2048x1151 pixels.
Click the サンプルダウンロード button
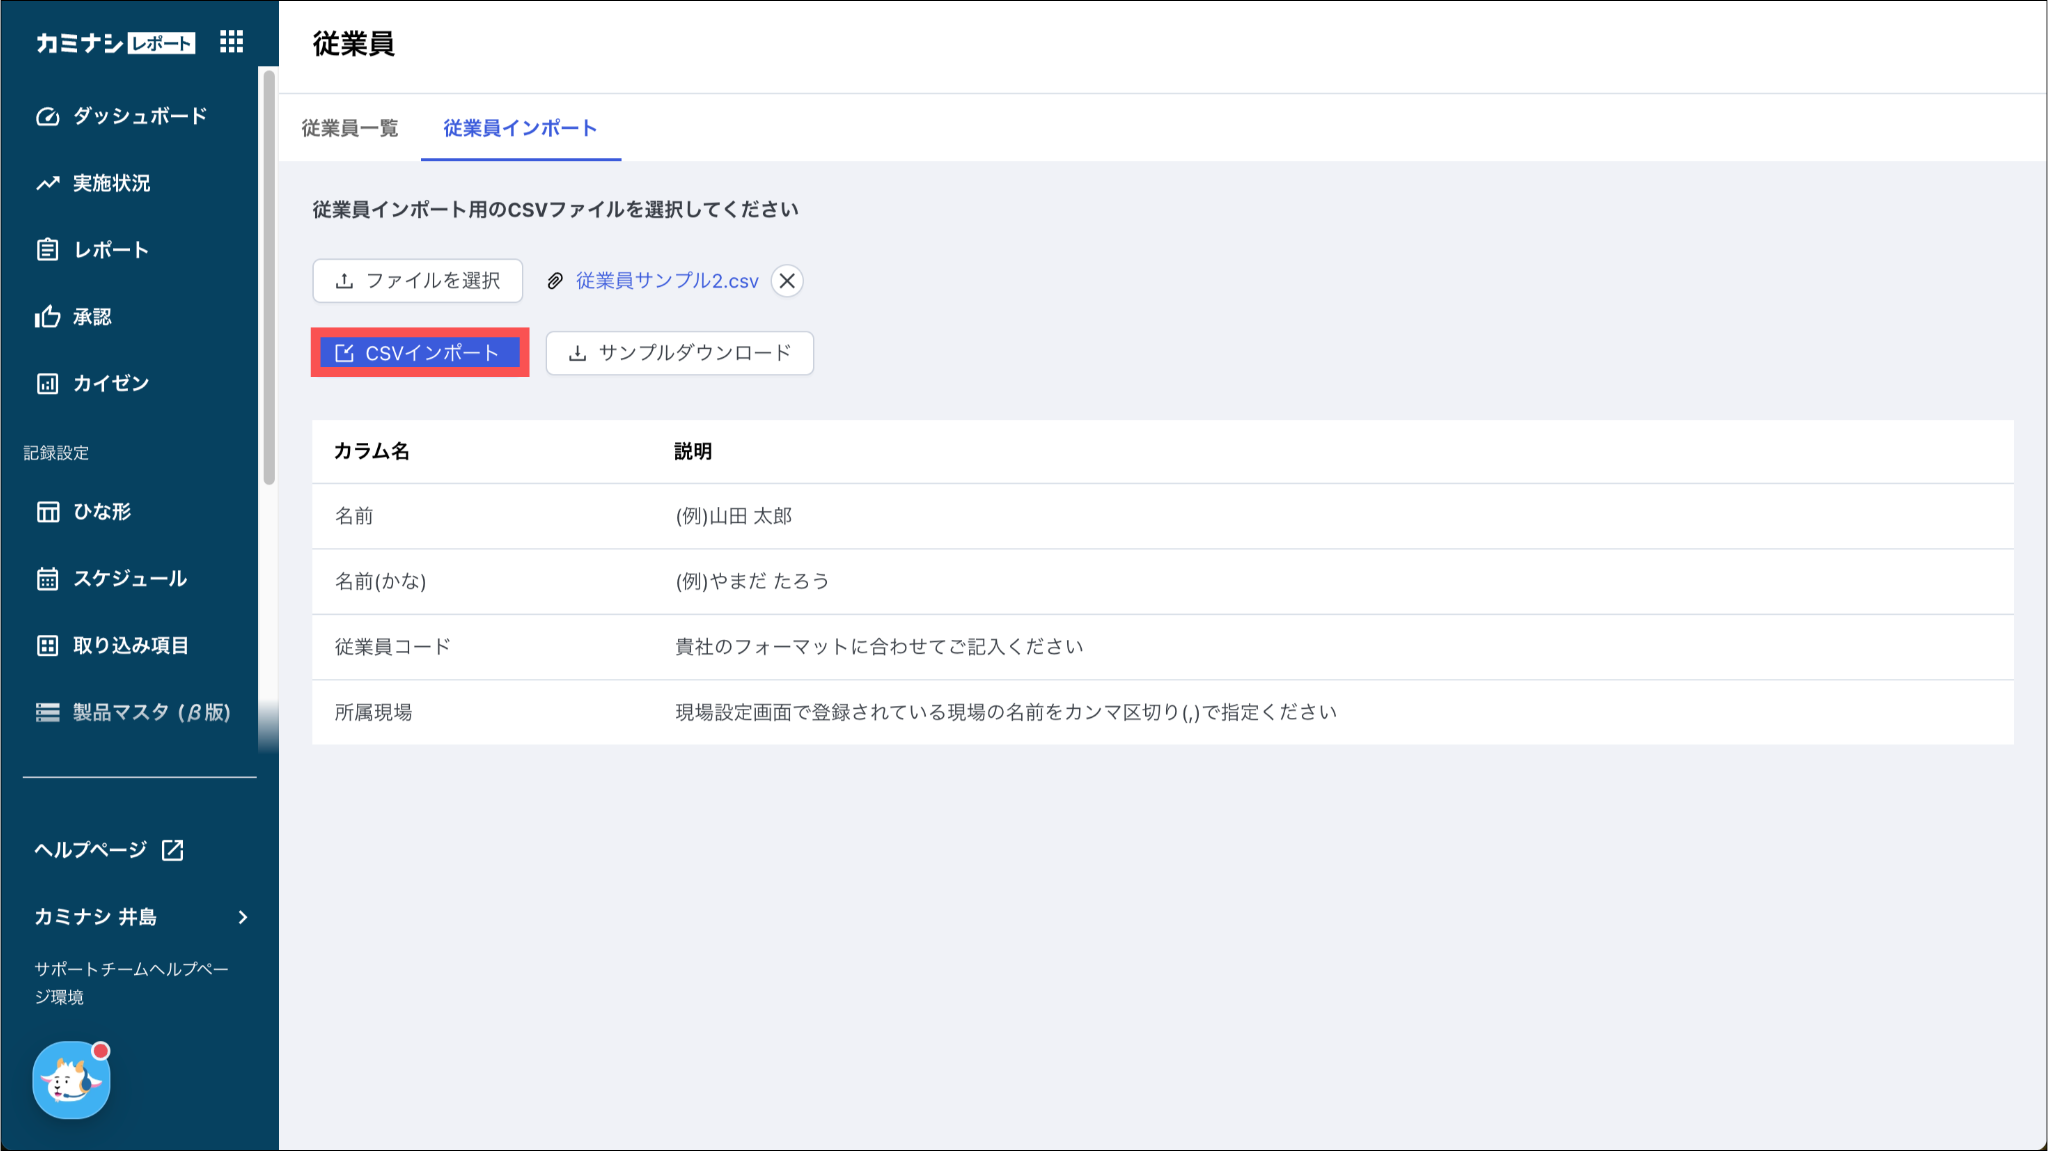(680, 353)
